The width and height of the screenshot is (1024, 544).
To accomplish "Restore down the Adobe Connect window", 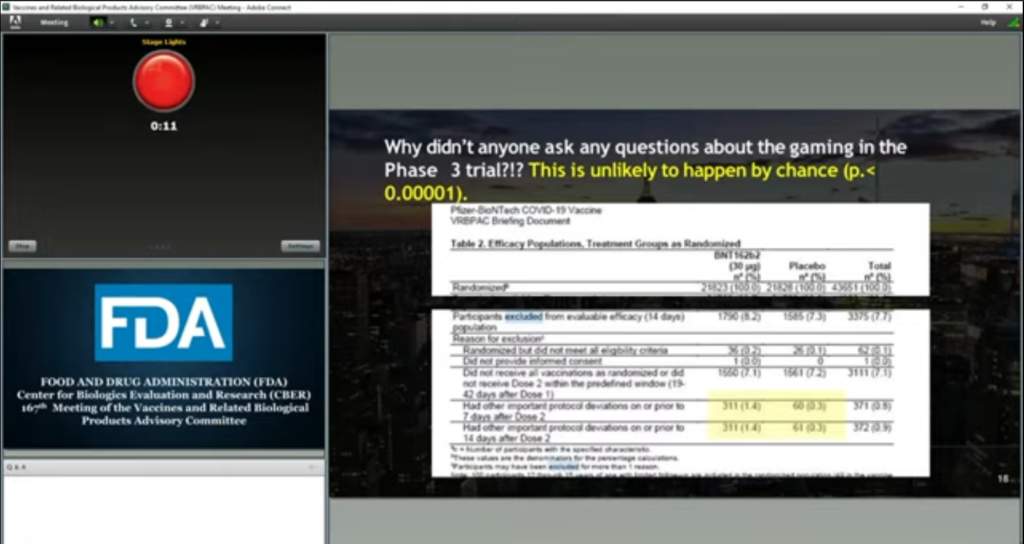I will [983, 6].
